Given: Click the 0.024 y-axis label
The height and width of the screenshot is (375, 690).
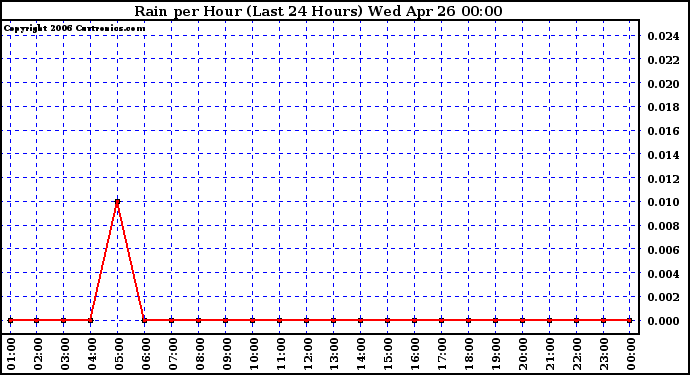Looking at the screenshot, I should pos(663,36).
